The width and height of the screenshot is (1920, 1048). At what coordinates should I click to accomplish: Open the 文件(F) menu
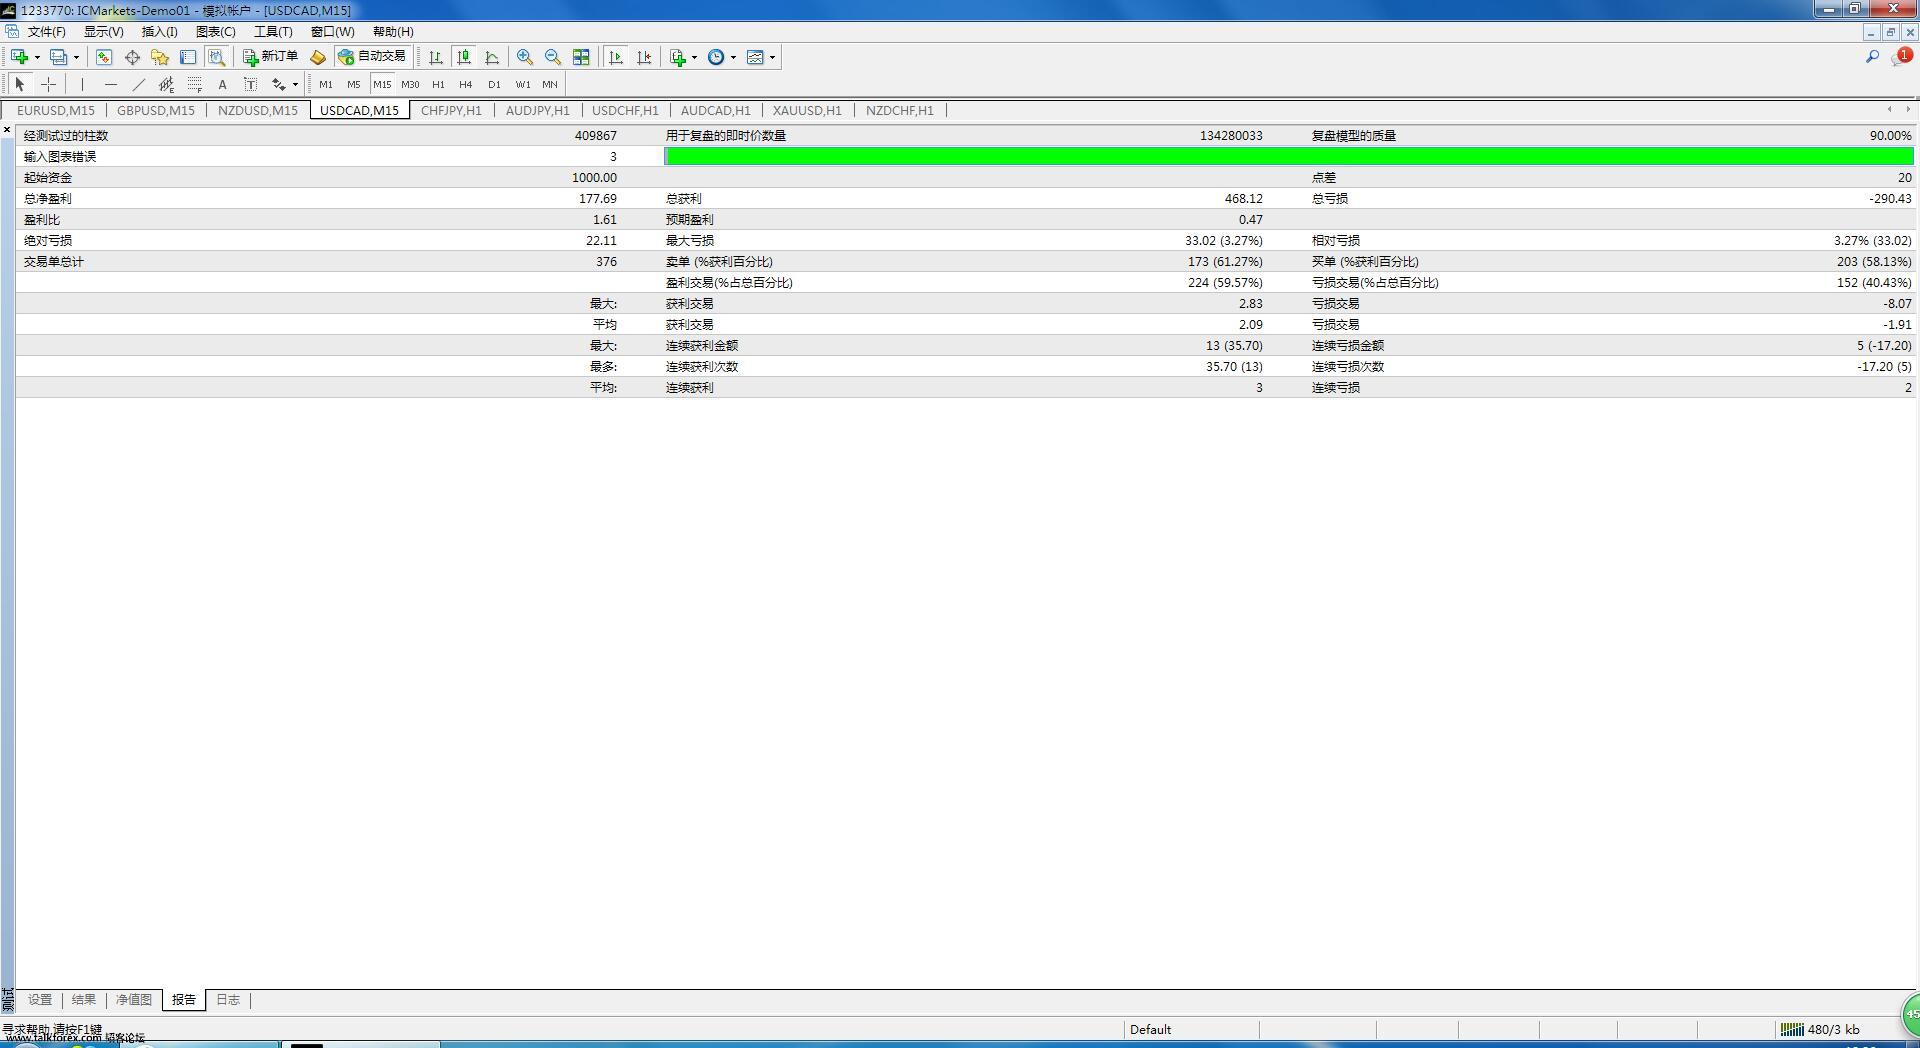(x=46, y=32)
